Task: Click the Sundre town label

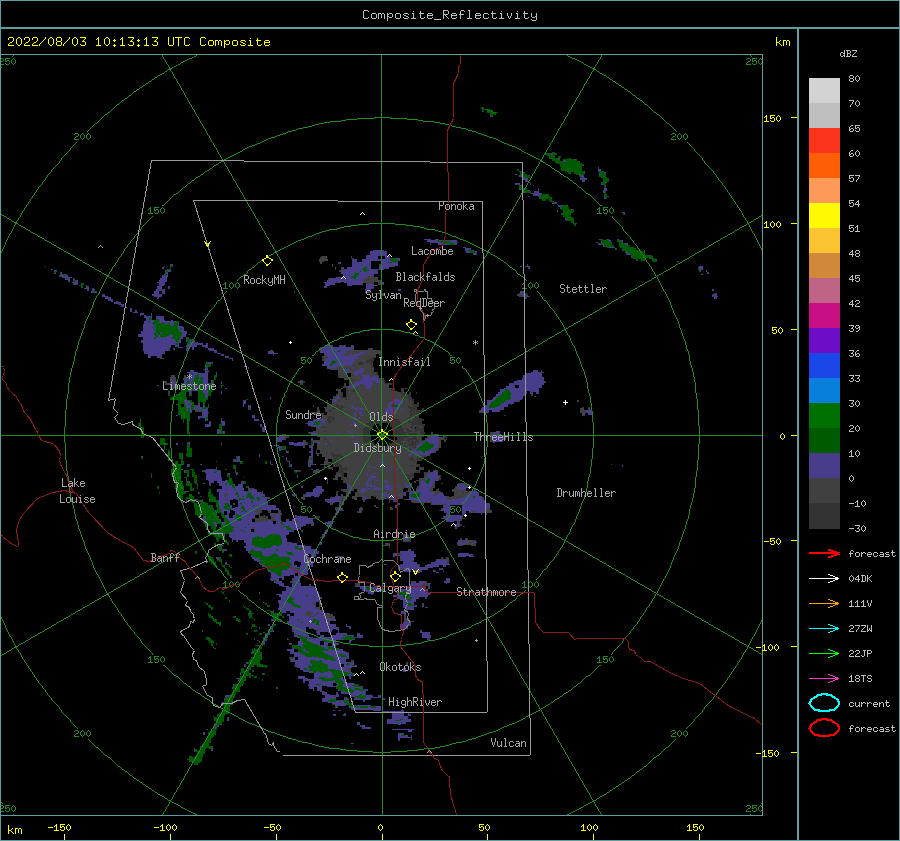Action: [303, 414]
